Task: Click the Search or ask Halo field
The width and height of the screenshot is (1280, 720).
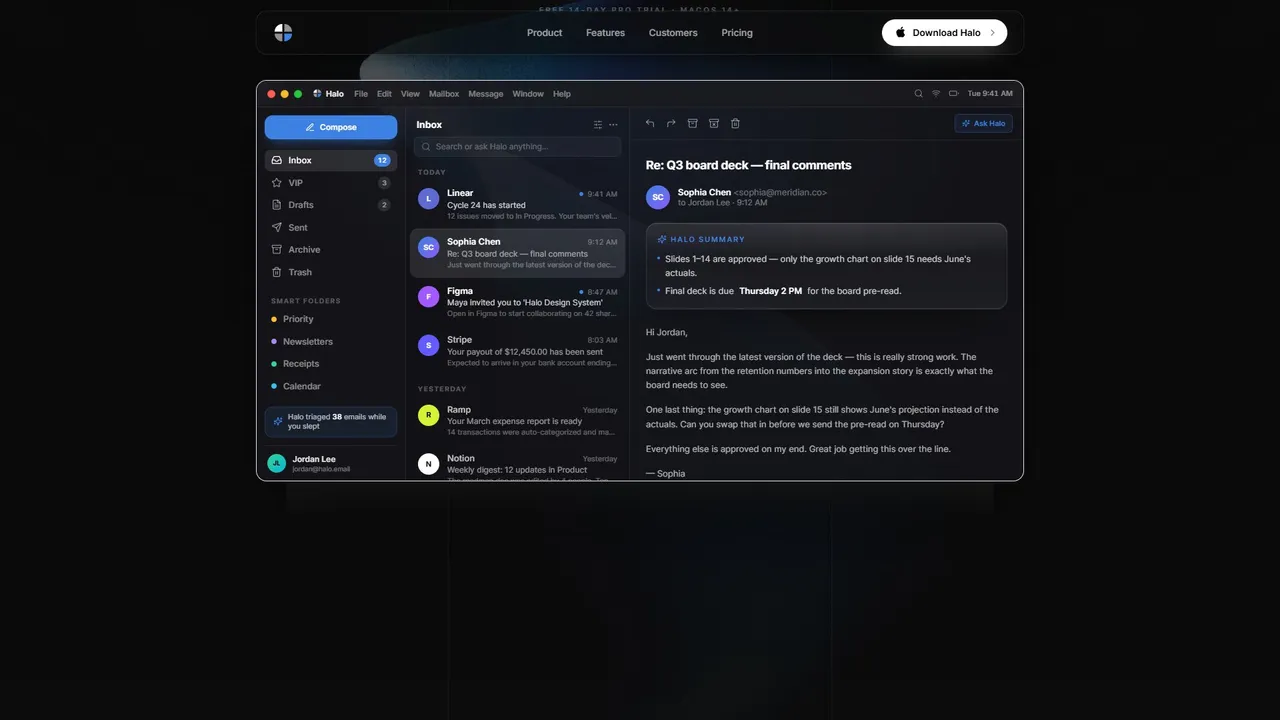Action: pyautogui.click(x=517, y=147)
